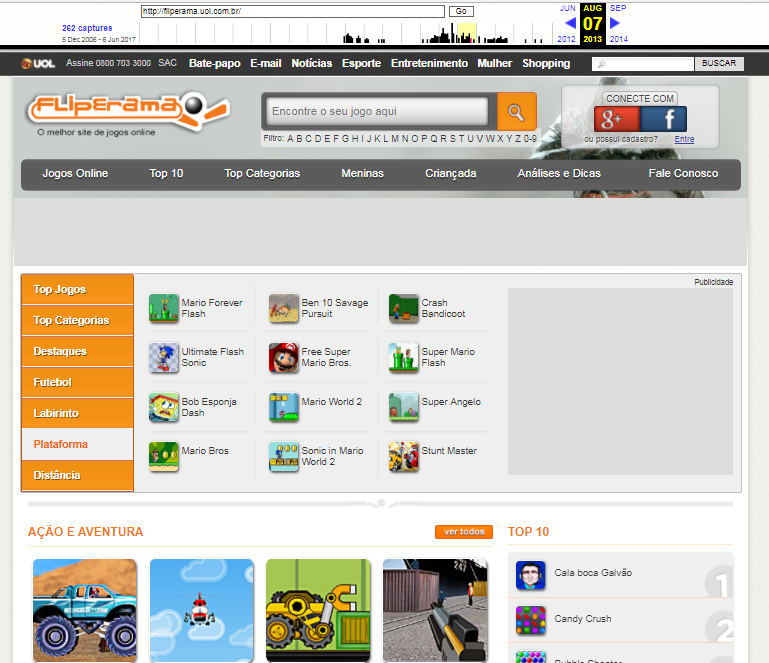
Task: Open Bob Esponja Dash icon
Action: [x=164, y=407]
